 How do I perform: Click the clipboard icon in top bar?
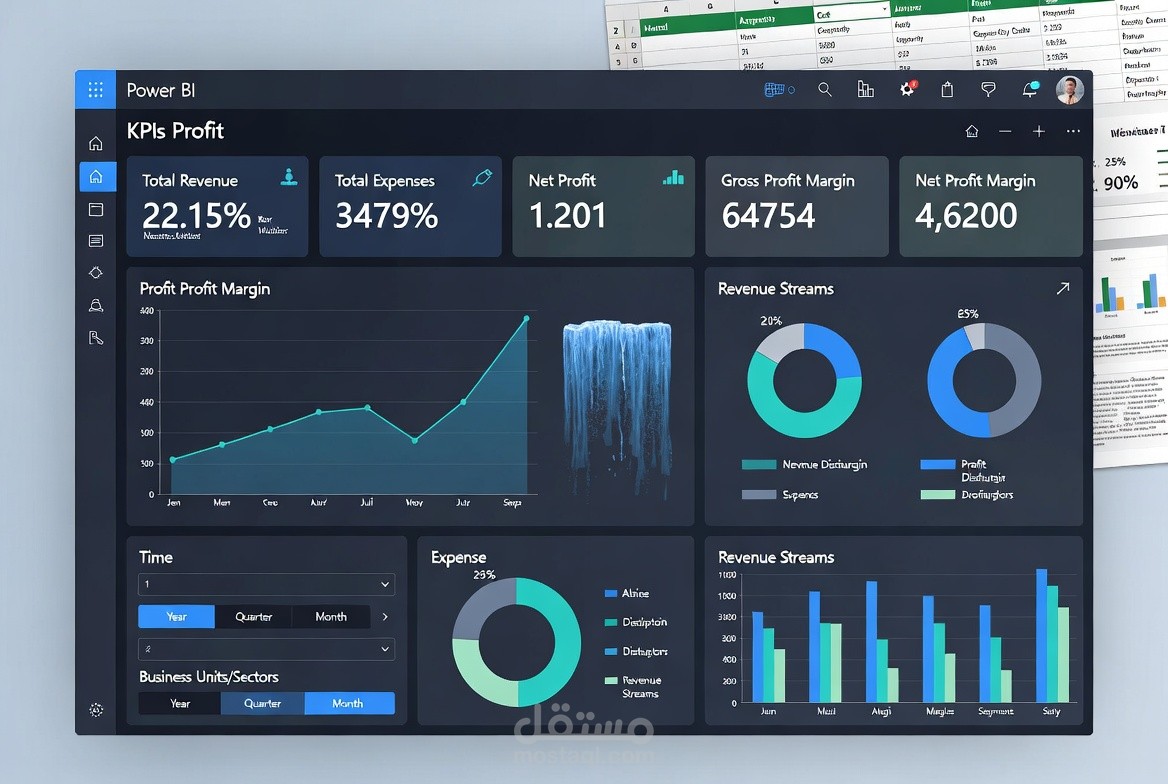coord(948,89)
